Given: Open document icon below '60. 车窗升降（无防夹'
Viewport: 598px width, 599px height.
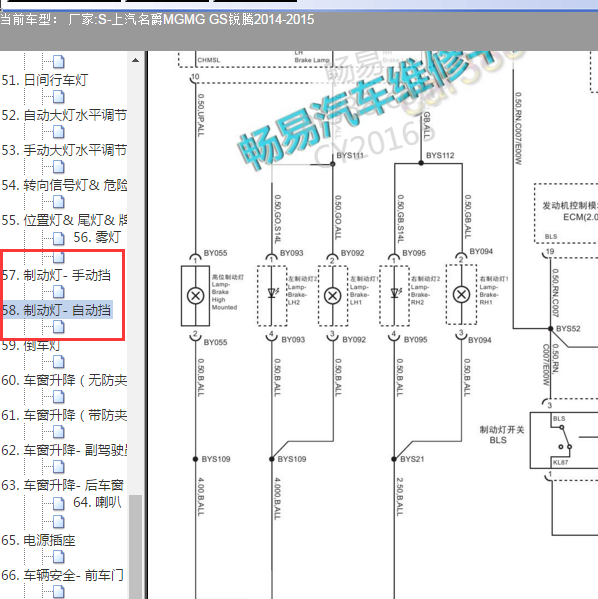Looking at the screenshot, I should click(x=58, y=397).
